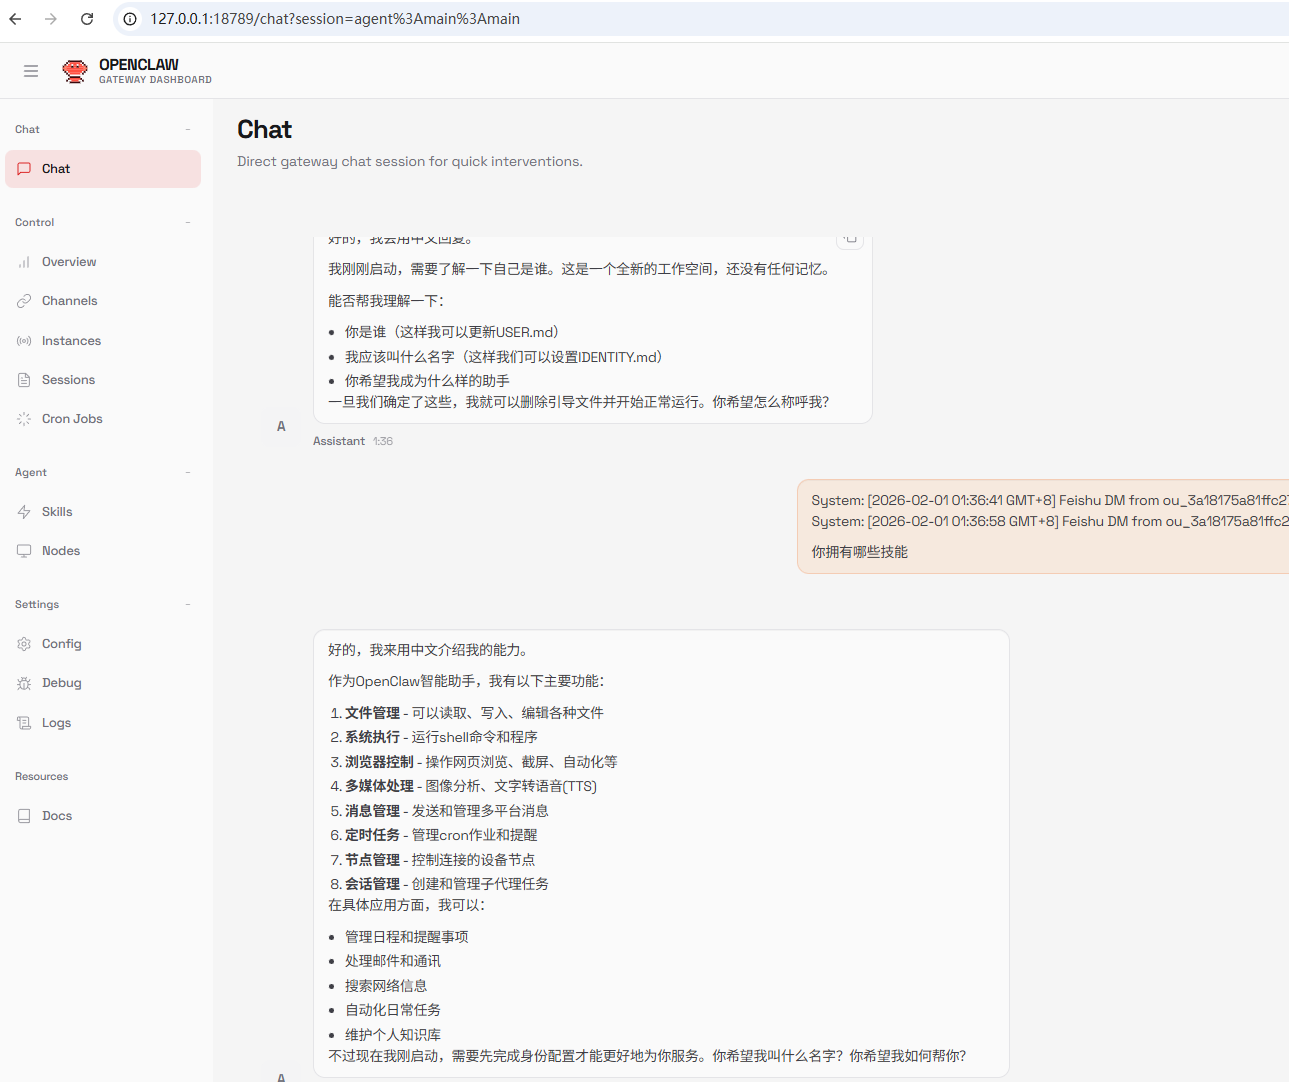
Task: Open the Nodes page
Action: pos(103,551)
